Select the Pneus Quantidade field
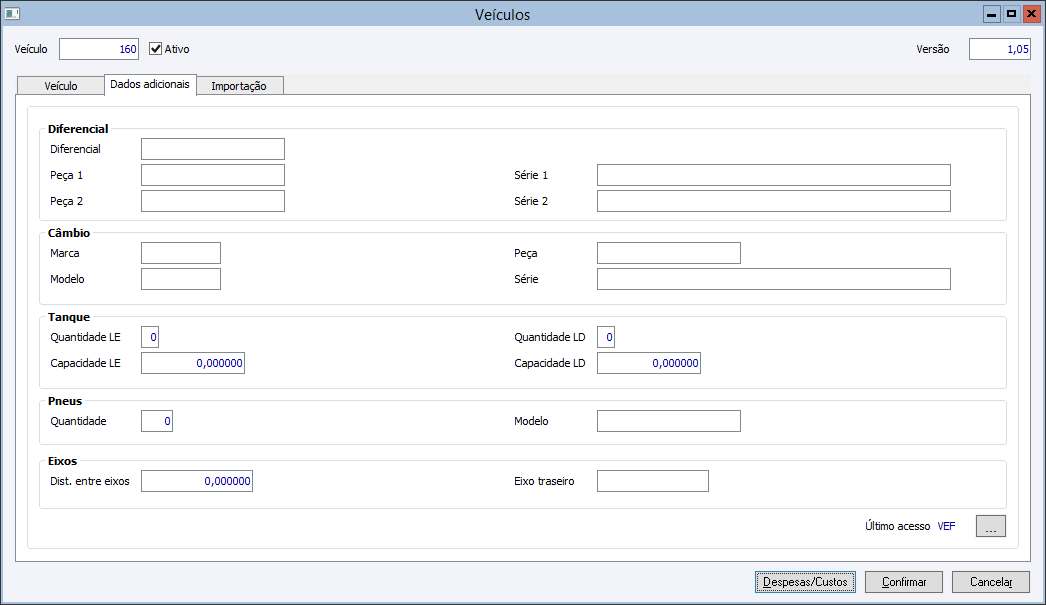 (157, 421)
